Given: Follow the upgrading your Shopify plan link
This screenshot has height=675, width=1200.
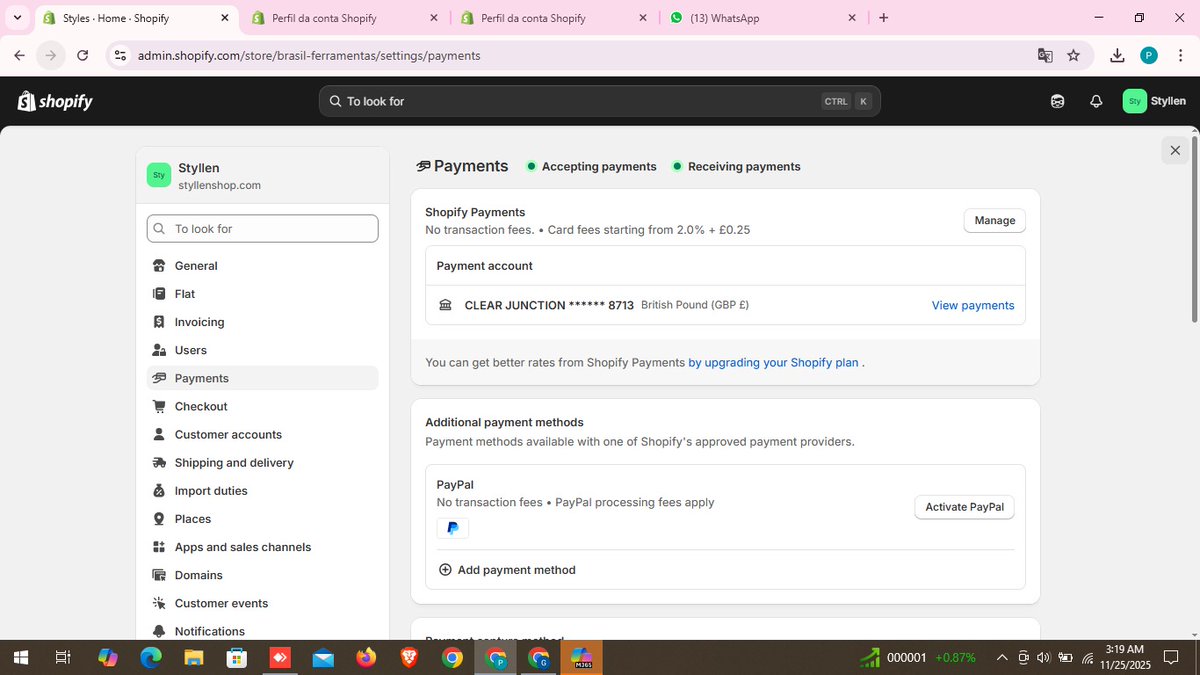Looking at the screenshot, I should tap(773, 363).
